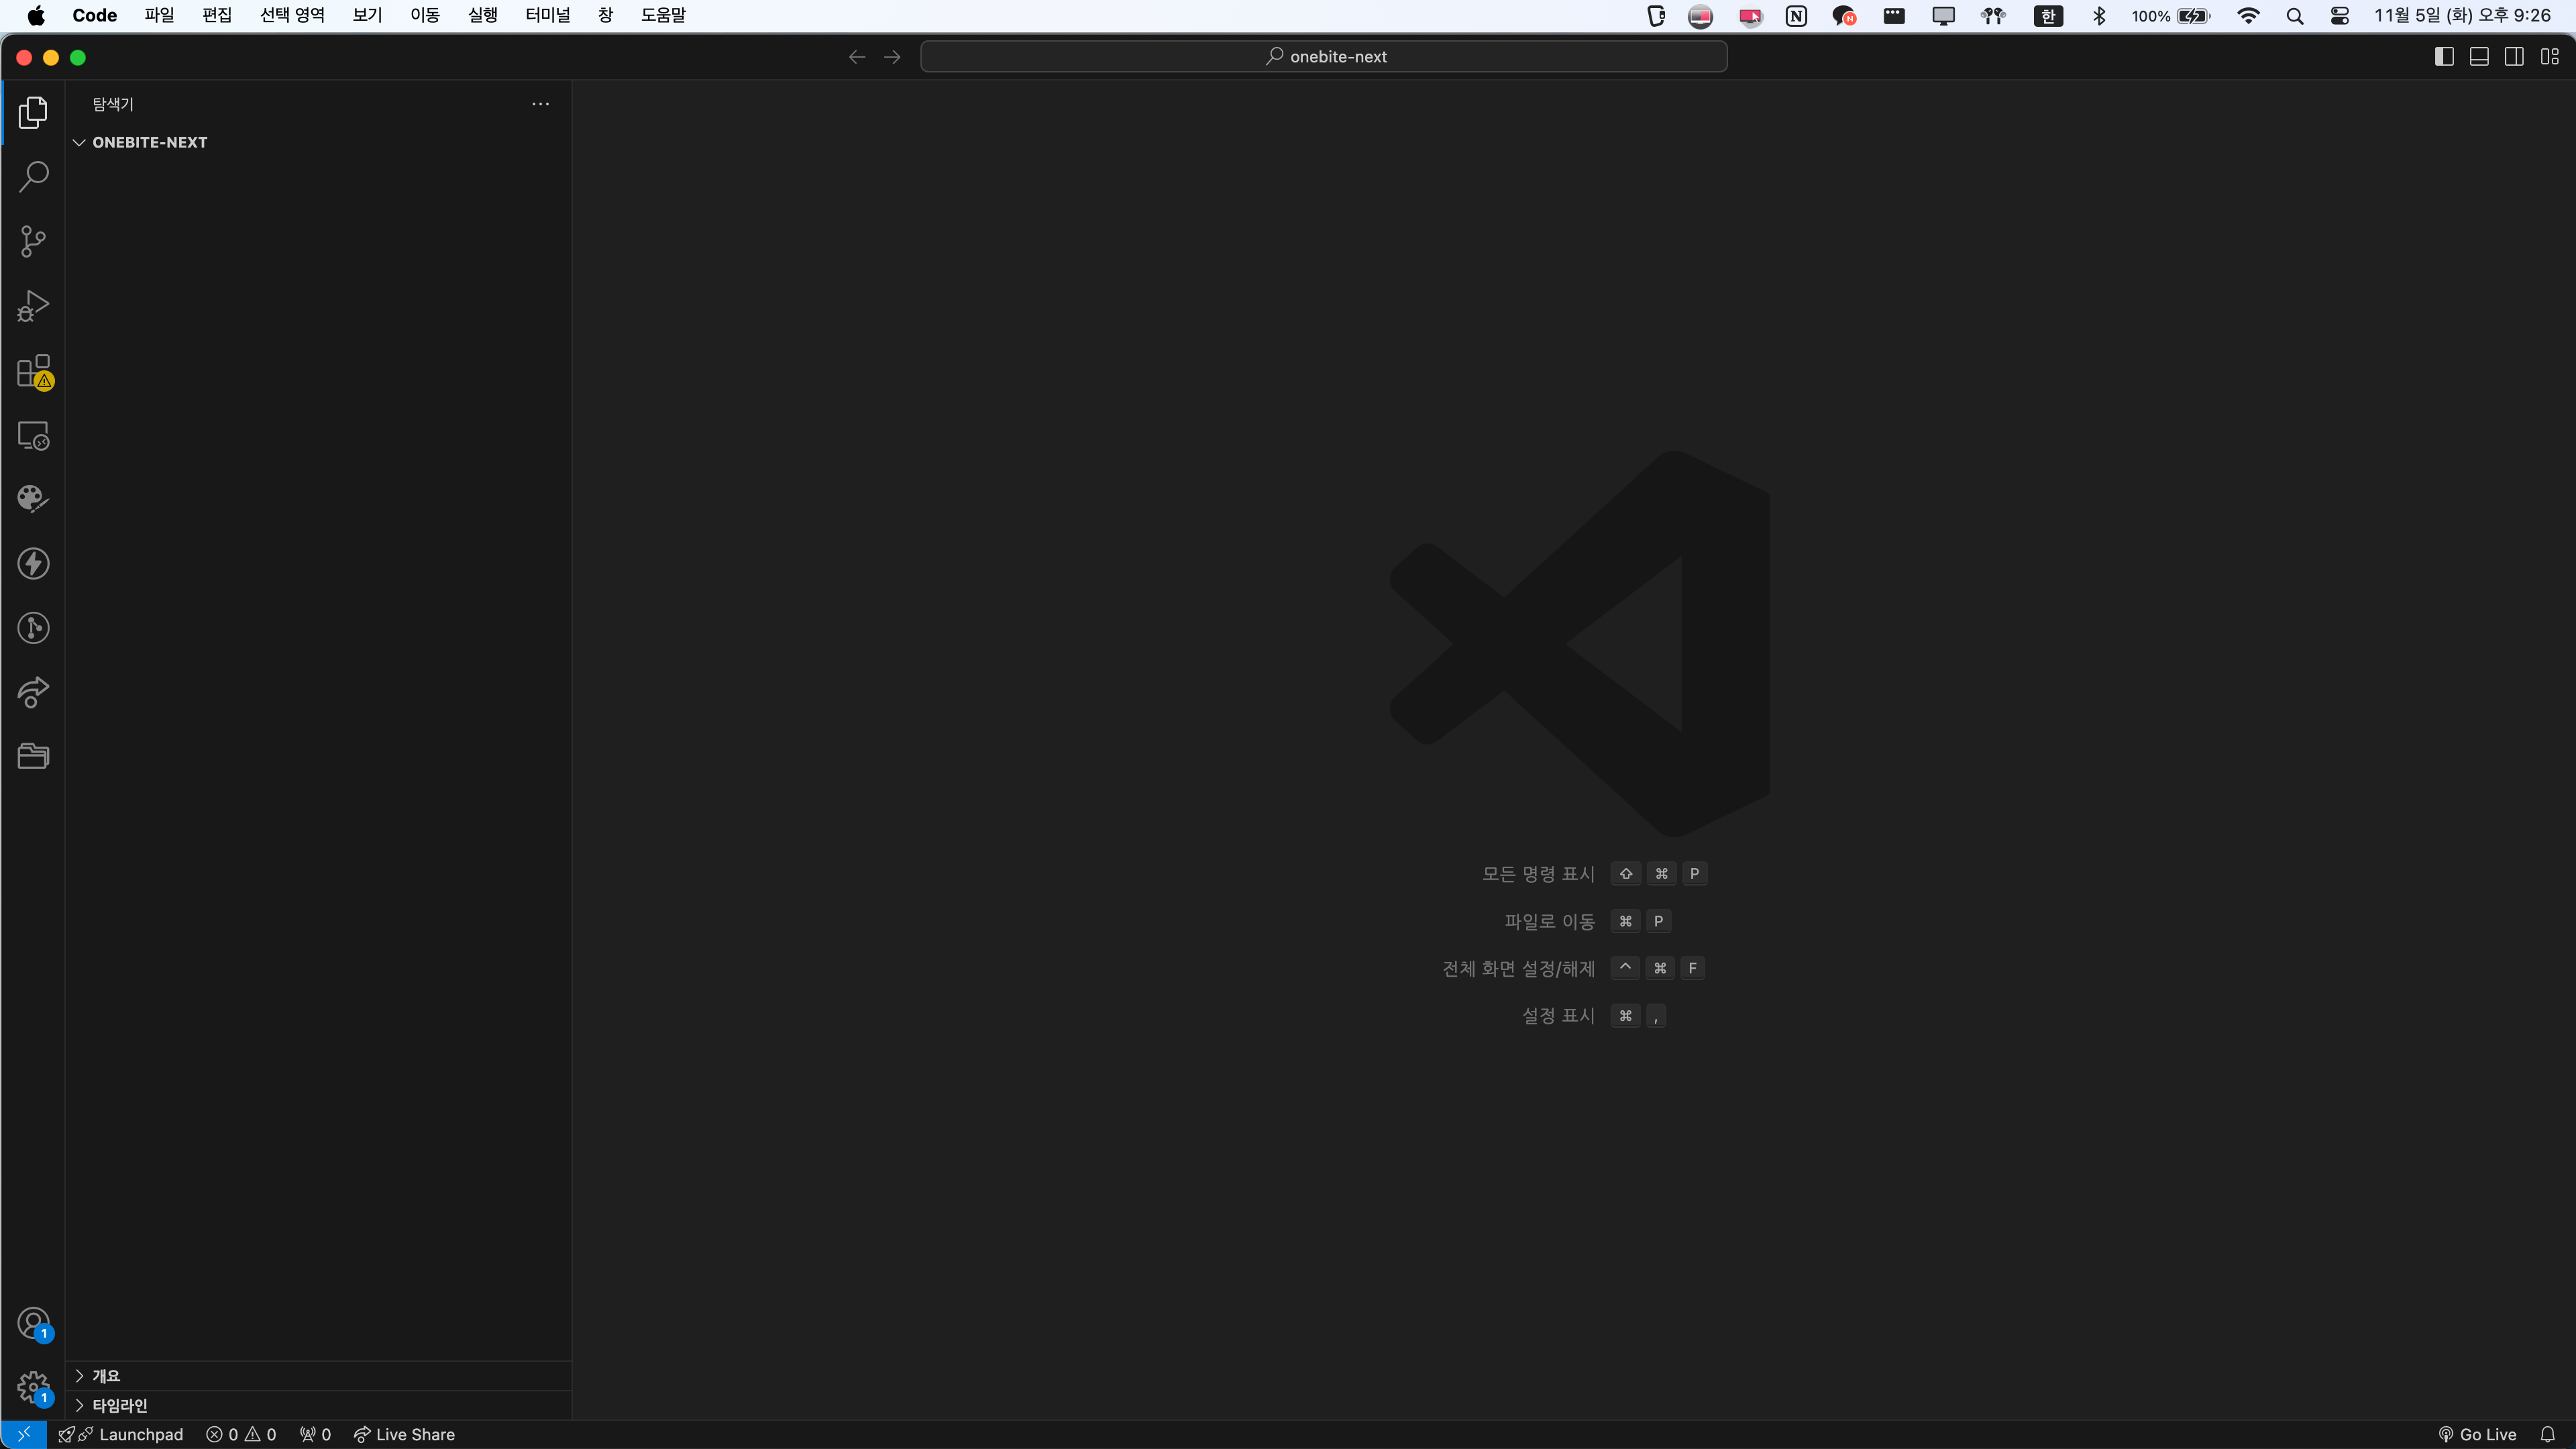Click Live Share in status bar
Viewport: 2576px width, 1449px height.
tap(404, 1434)
